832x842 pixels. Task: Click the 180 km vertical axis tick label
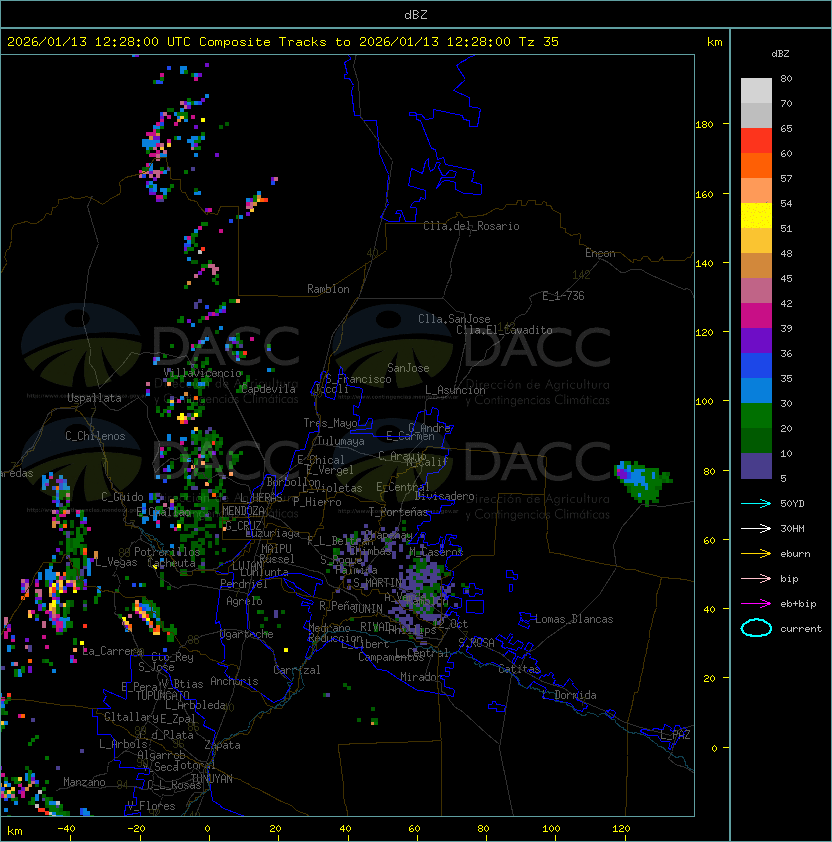point(704,125)
